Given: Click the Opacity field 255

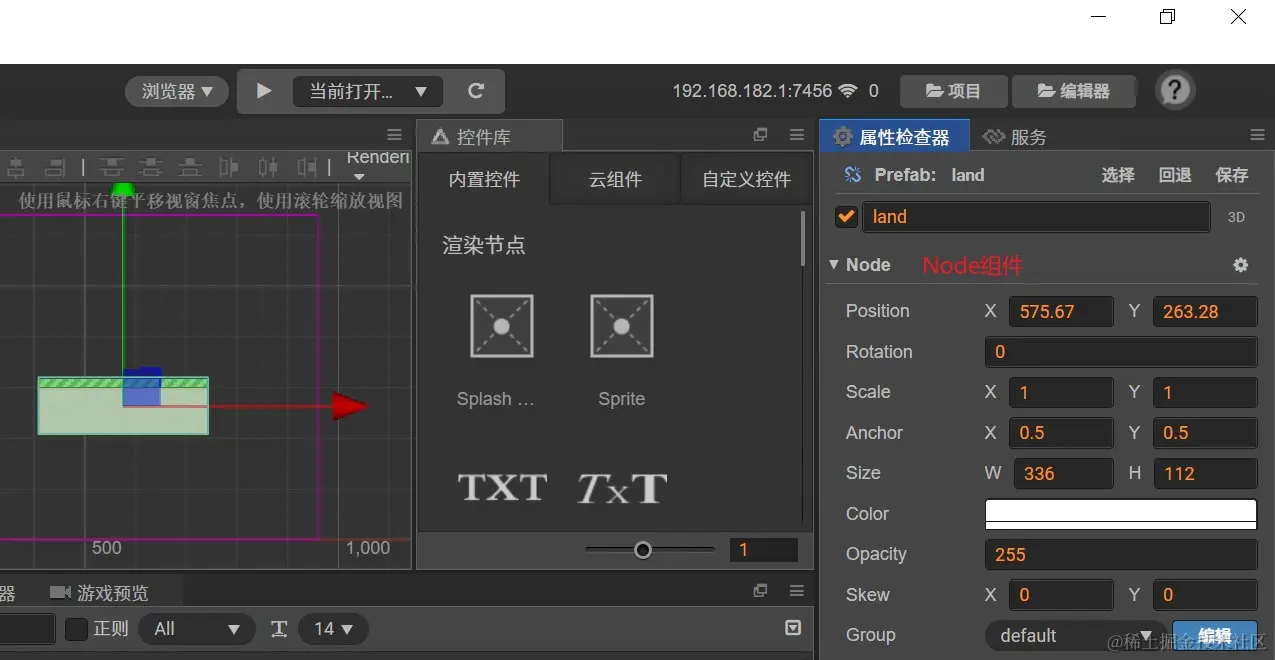Looking at the screenshot, I should pos(1121,554).
